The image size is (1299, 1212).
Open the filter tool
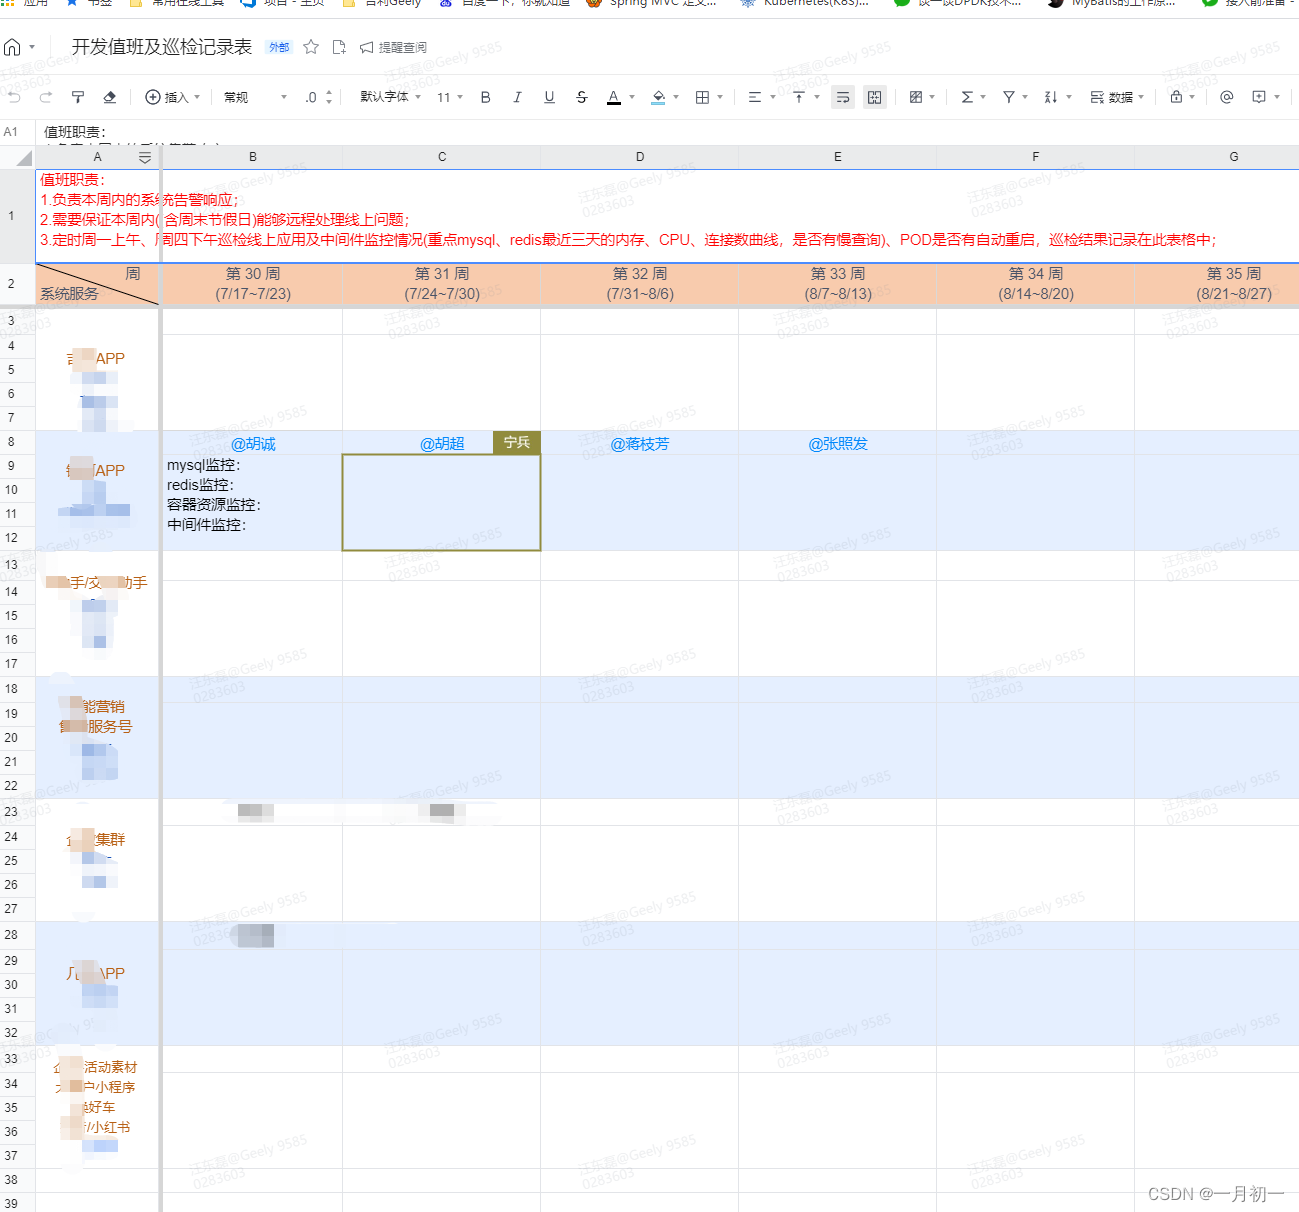[1015, 97]
